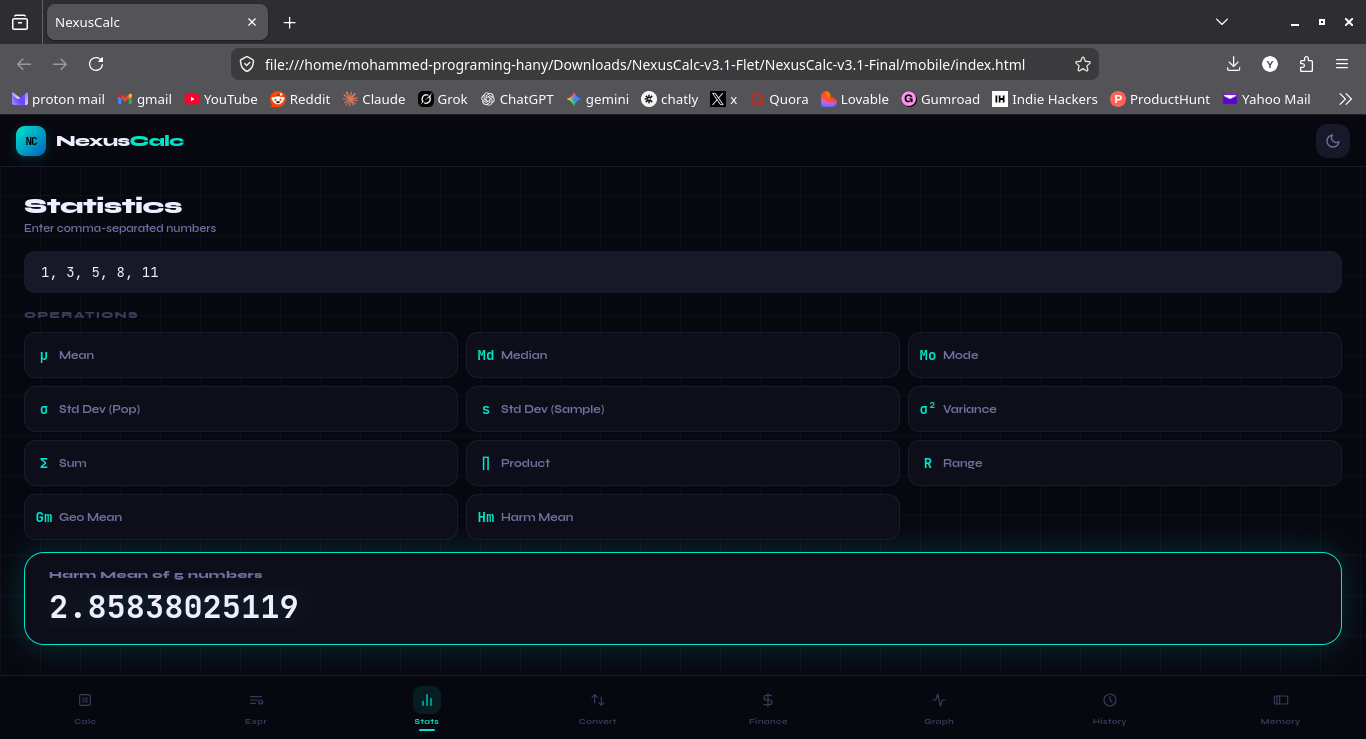Viewport: 1366px width, 739px height.
Task: Toggle dark mode moon icon
Action: [1332, 141]
